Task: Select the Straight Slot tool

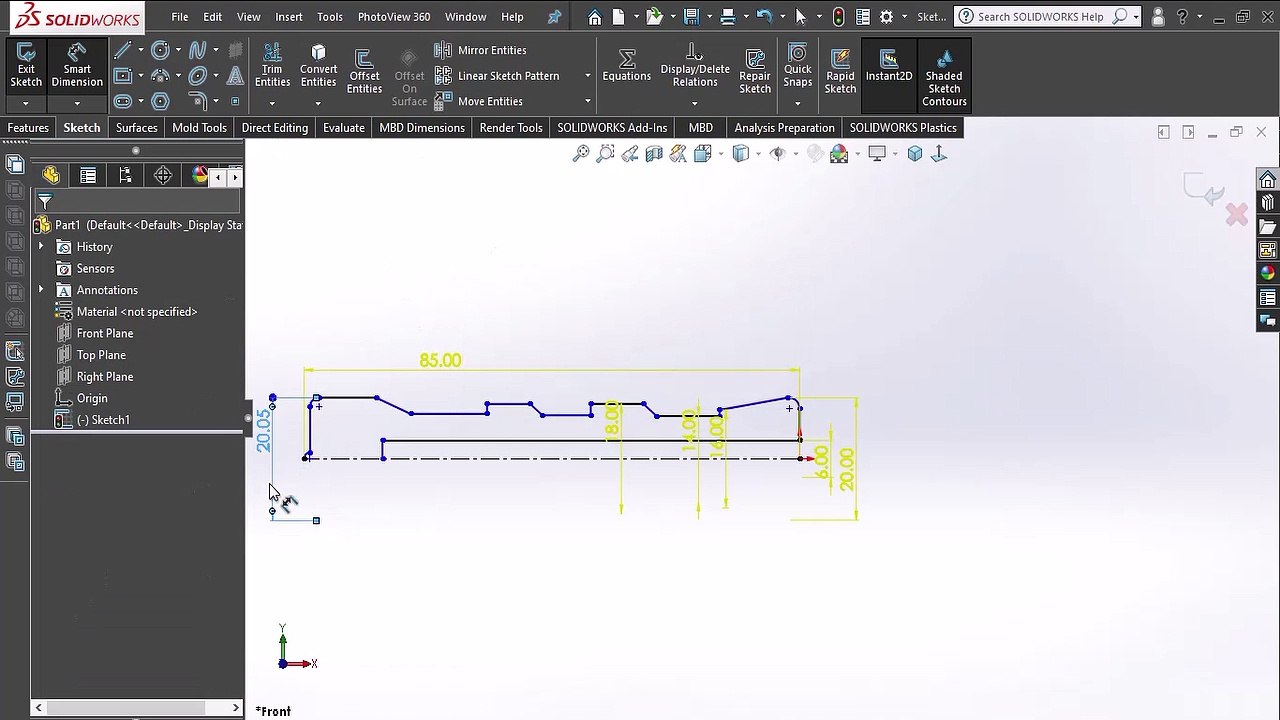Action: pyautogui.click(x=122, y=101)
